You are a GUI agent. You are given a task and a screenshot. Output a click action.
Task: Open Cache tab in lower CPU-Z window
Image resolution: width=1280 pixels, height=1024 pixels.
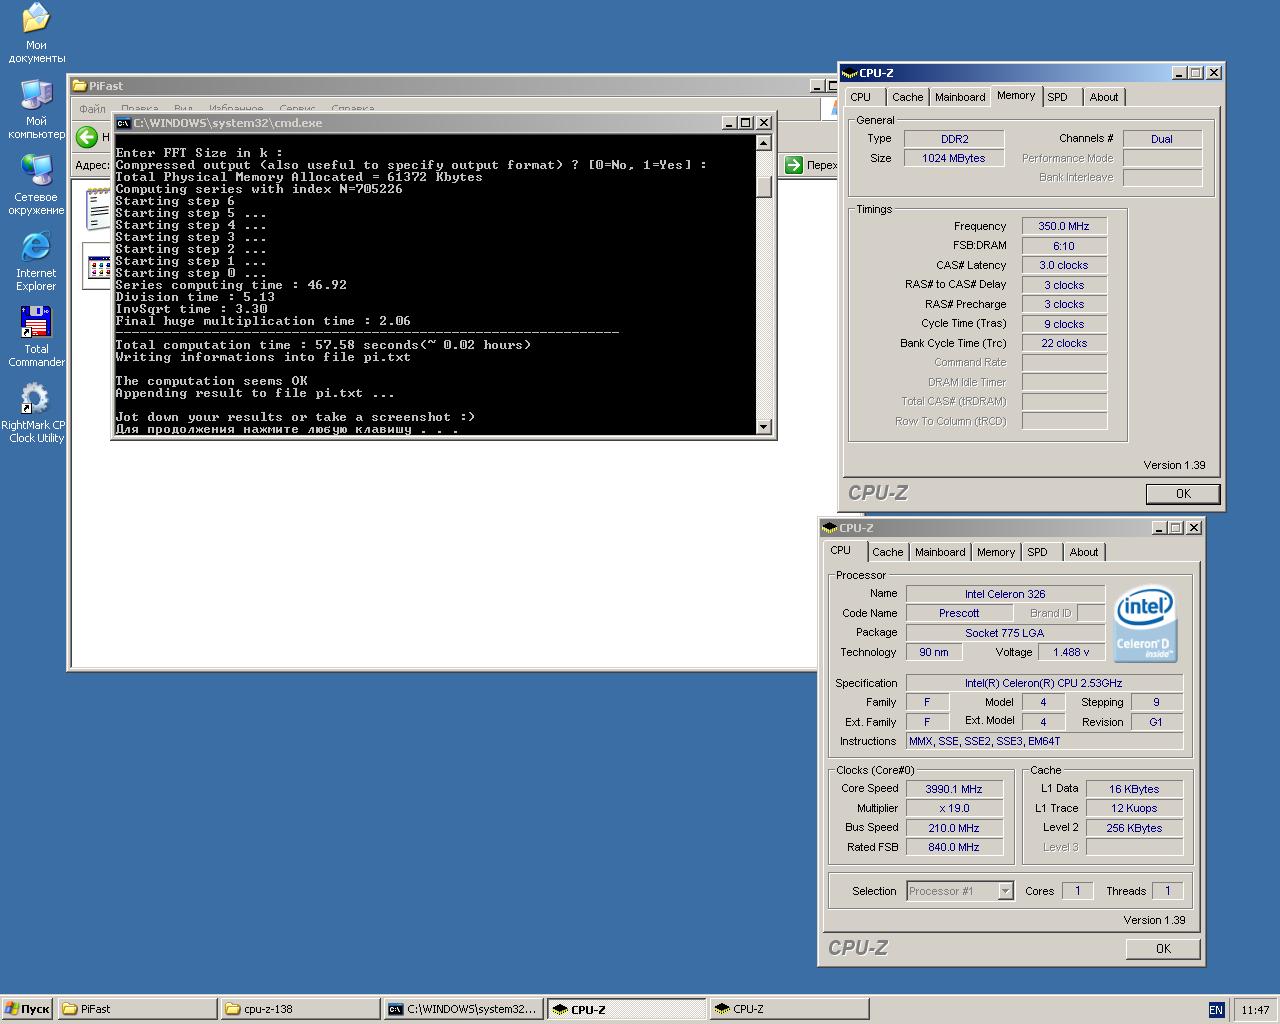(x=888, y=552)
